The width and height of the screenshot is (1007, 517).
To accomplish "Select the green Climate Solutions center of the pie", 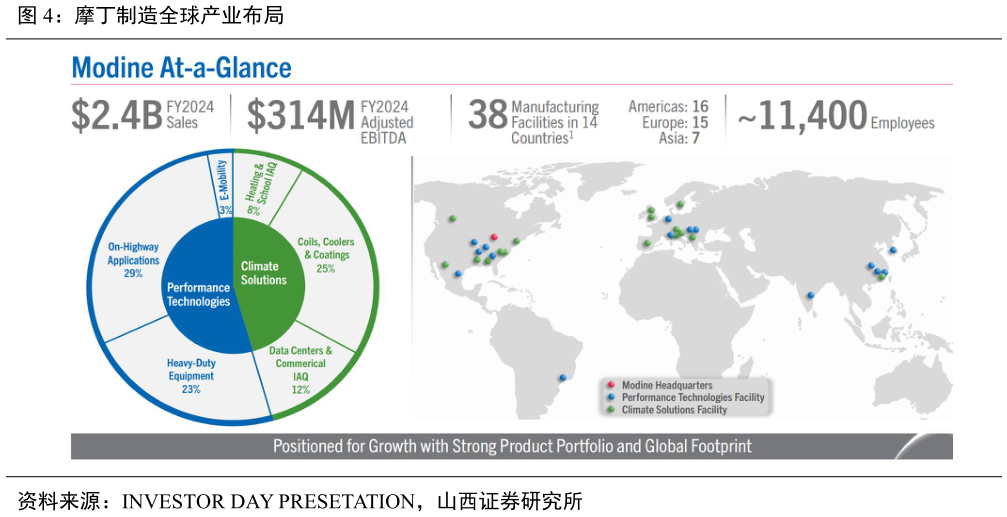I will [x=263, y=273].
